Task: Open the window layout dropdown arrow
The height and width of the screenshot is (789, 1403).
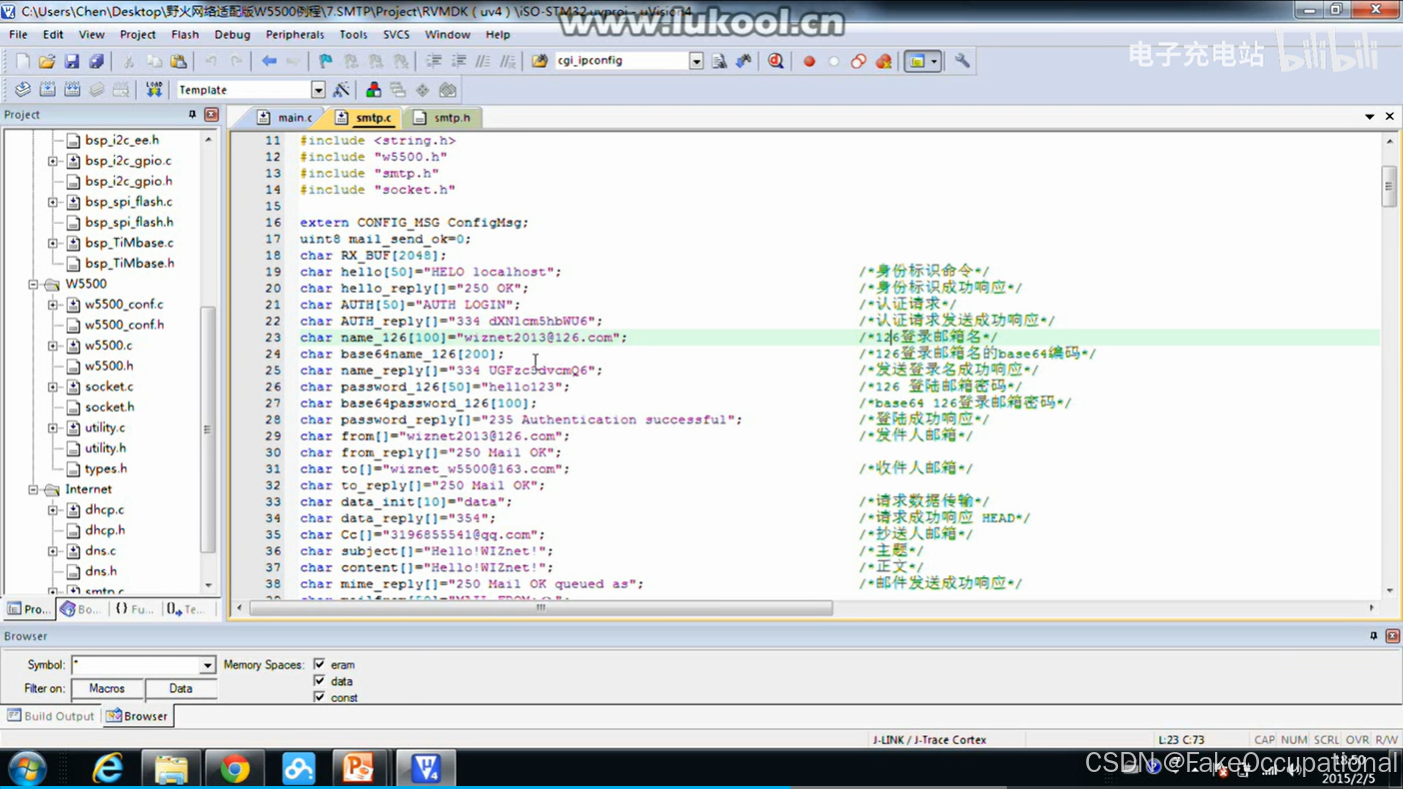Action: click(934, 61)
